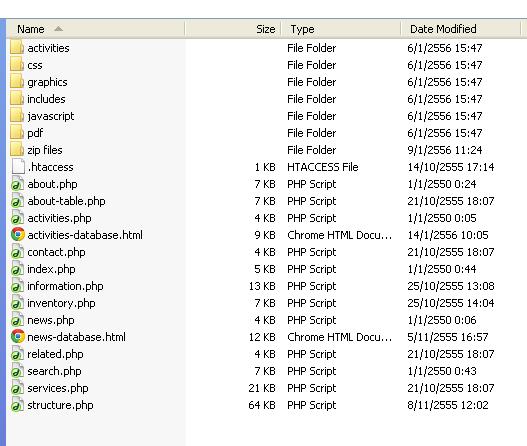527x446 pixels.
Task: Click the zip files folder icon
Action: click(x=17, y=150)
